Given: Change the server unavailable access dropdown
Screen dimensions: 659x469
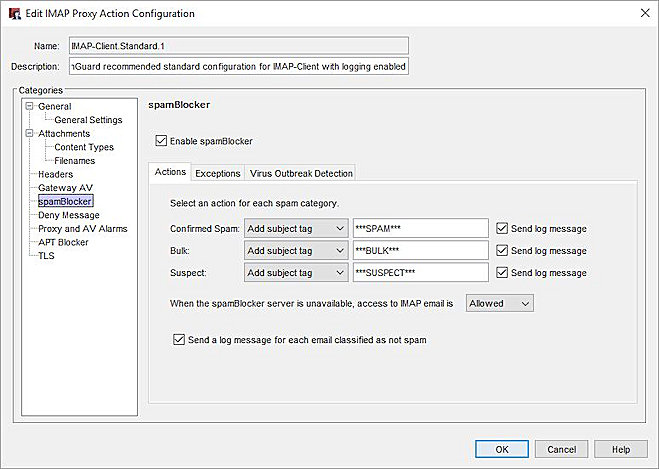Looking at the screenshot, I should click(500, 303).
